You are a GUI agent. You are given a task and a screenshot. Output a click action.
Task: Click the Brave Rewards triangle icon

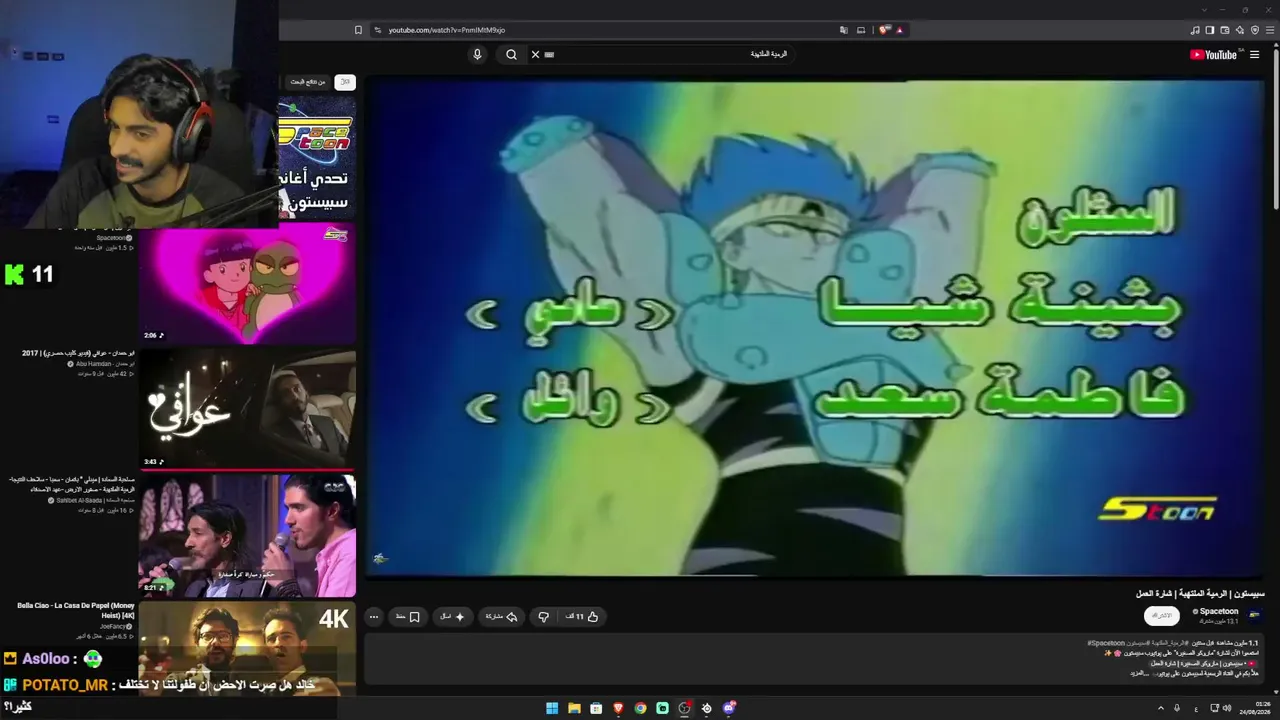click(x=900, y=30)
